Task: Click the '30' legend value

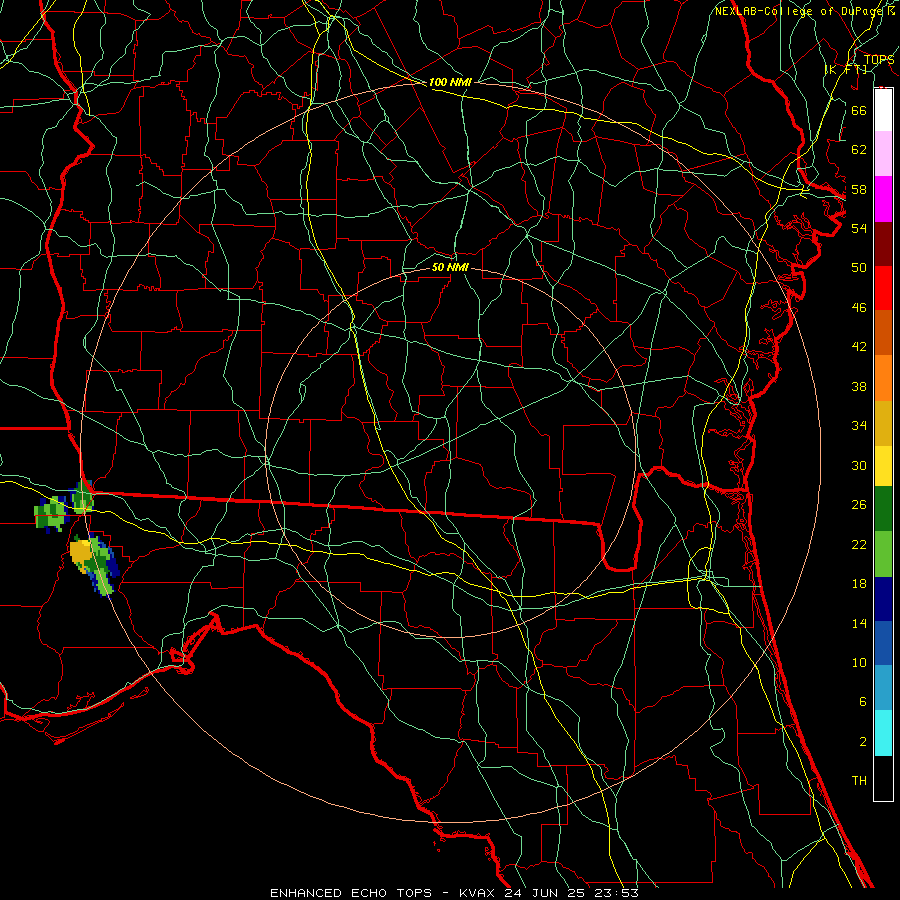Action: click(859, 465)
